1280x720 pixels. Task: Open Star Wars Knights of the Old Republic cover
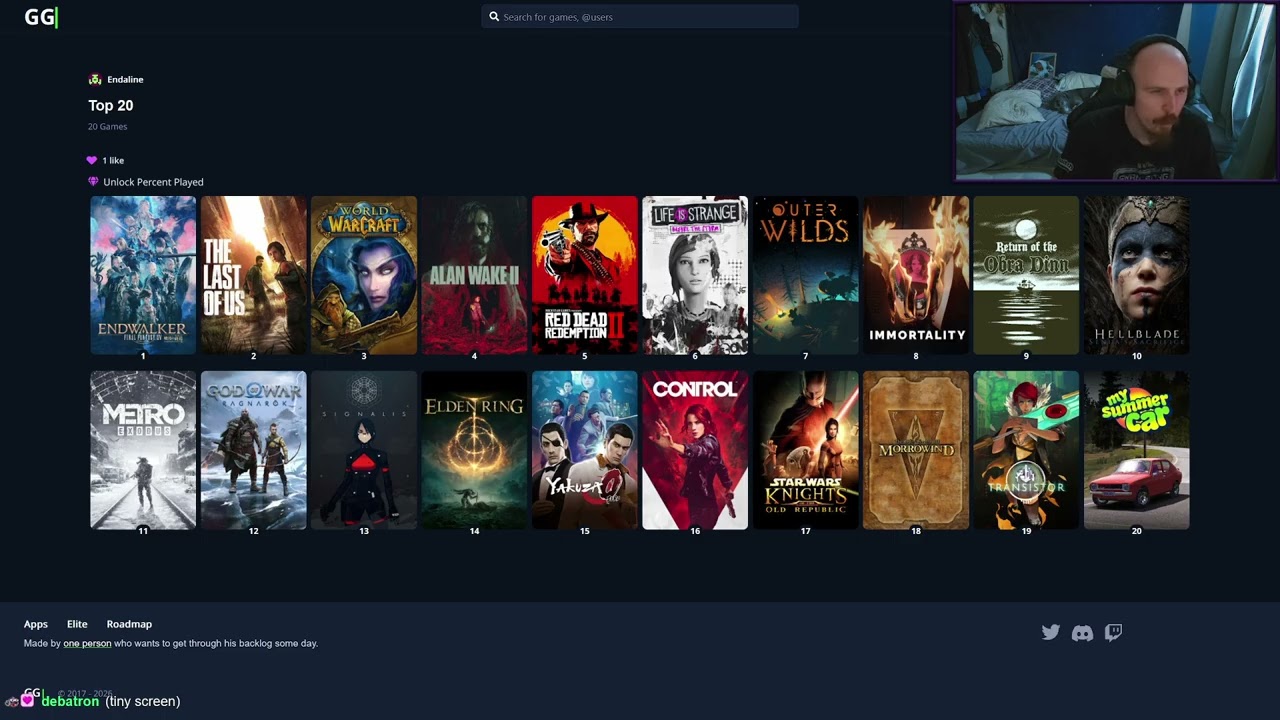[x=805, y=450]
